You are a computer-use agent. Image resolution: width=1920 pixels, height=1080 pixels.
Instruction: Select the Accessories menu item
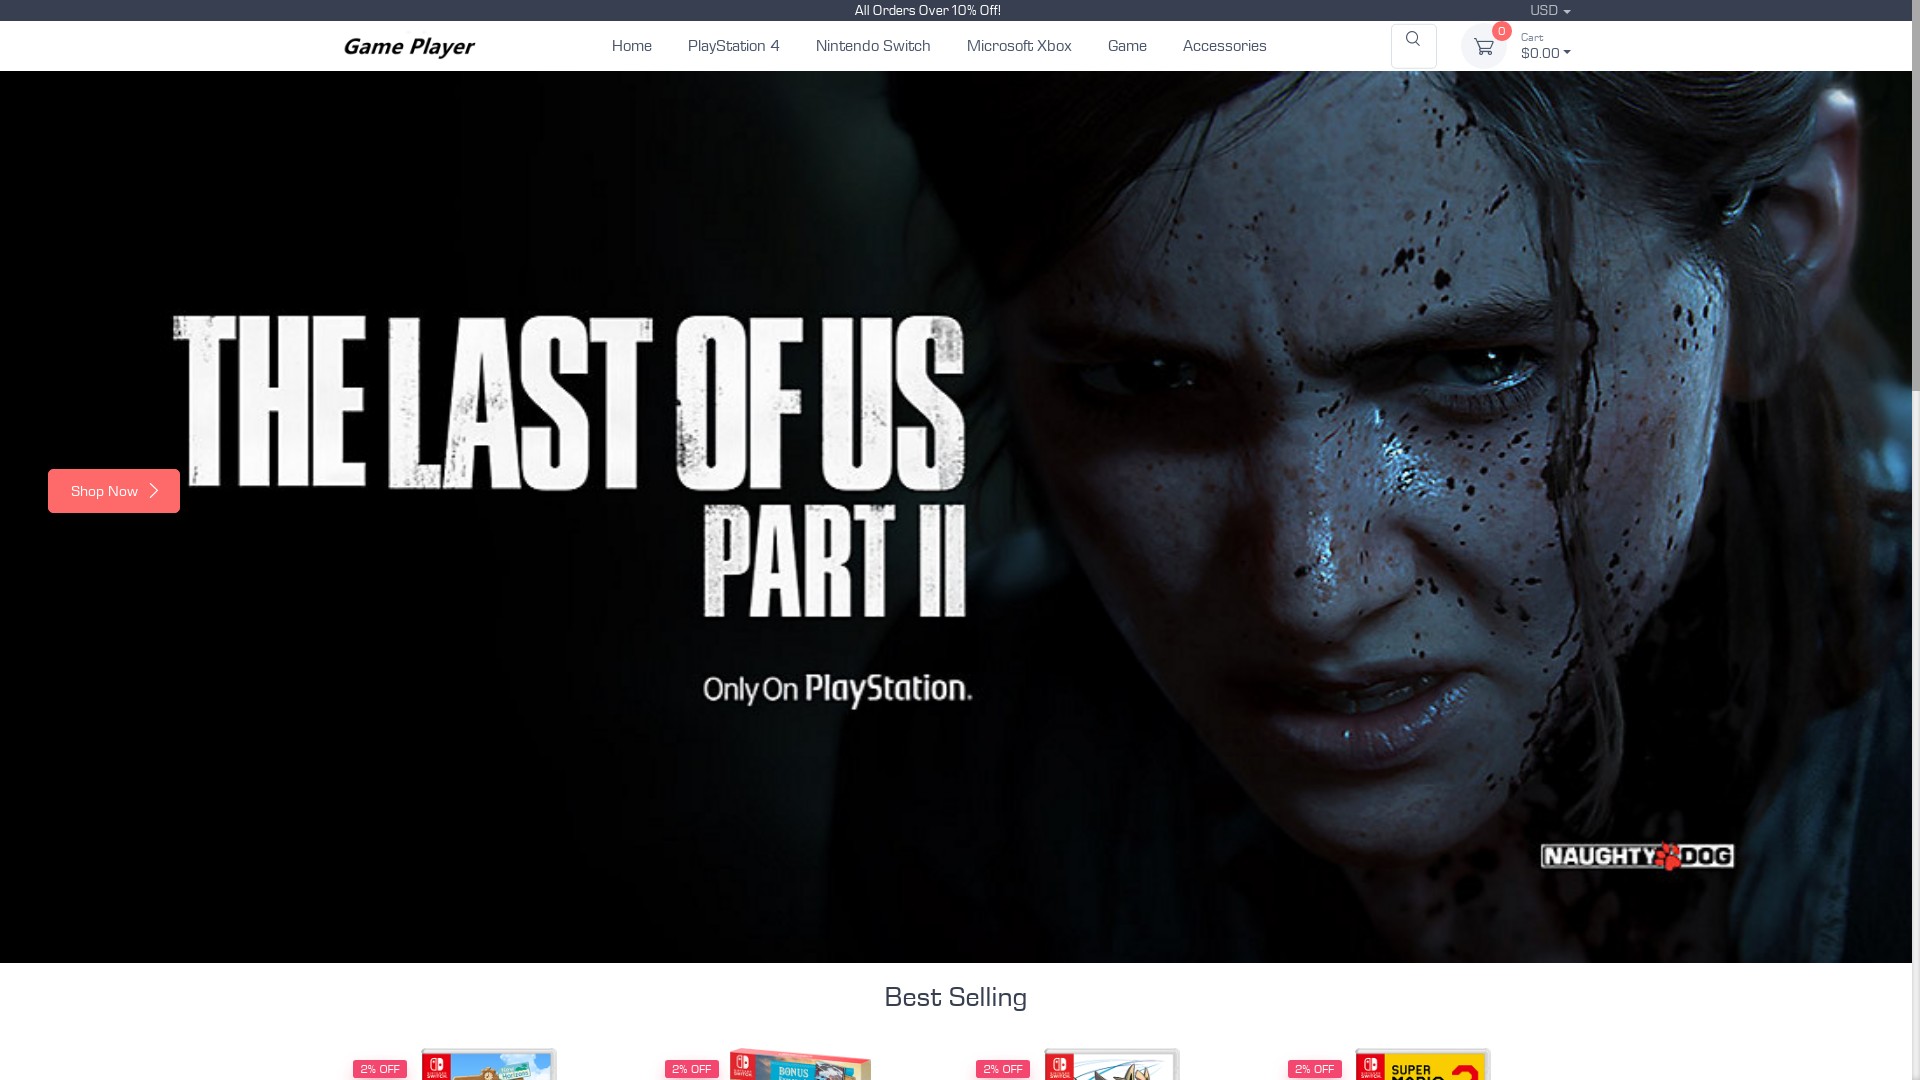click(1224, 46)
